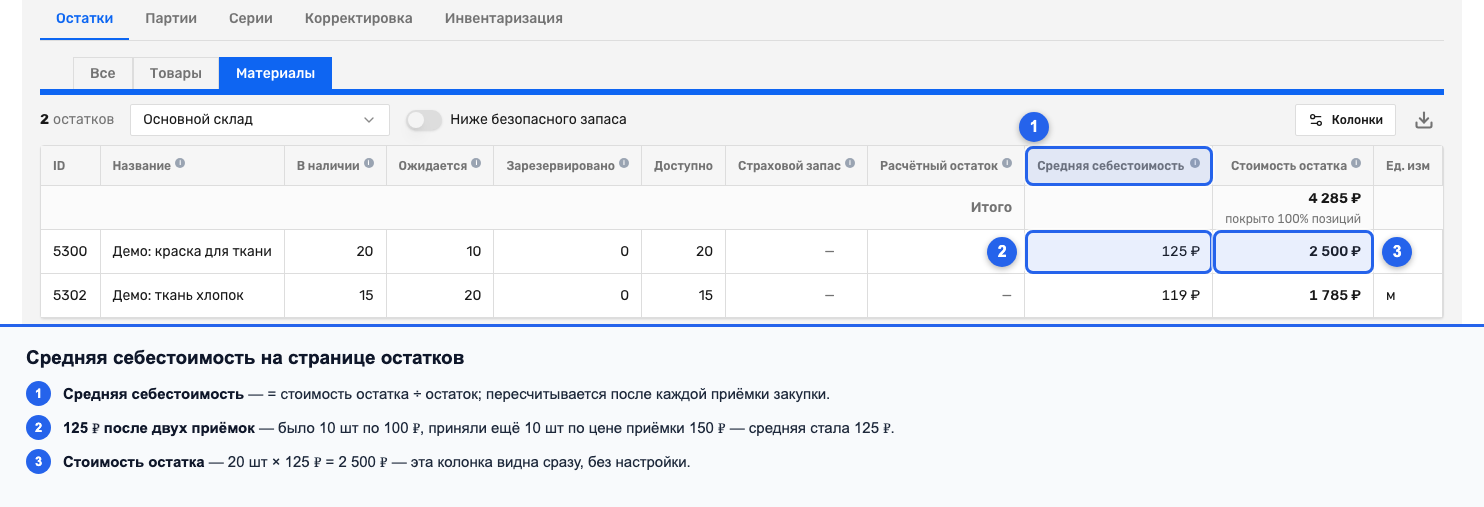Open the Серии tab

tap(251, 18)
